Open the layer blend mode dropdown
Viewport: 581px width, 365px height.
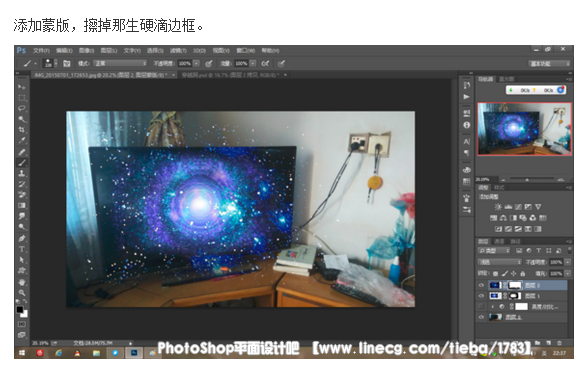(x=500, y=262)
